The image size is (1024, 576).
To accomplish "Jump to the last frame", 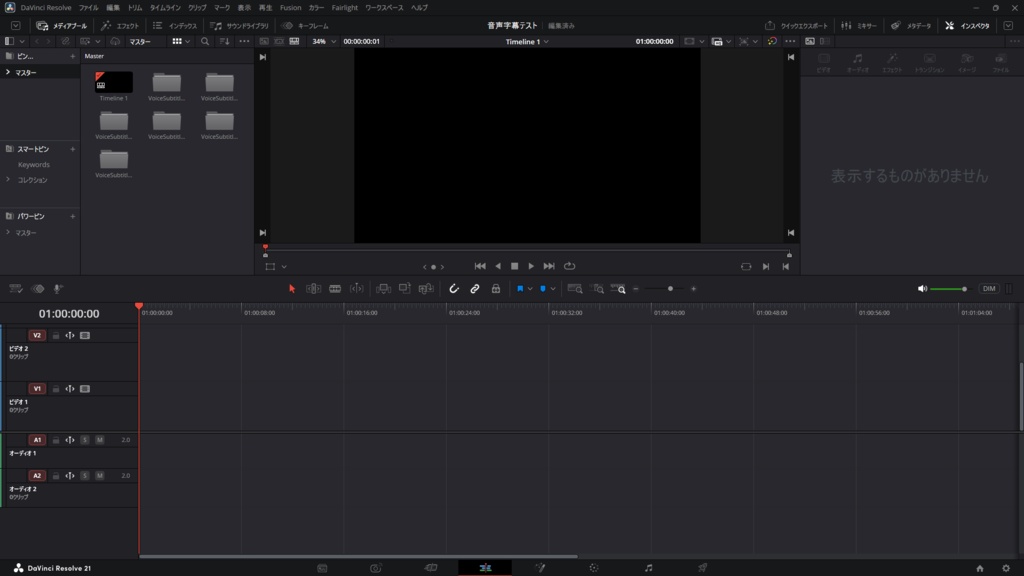I will [549, 266].
